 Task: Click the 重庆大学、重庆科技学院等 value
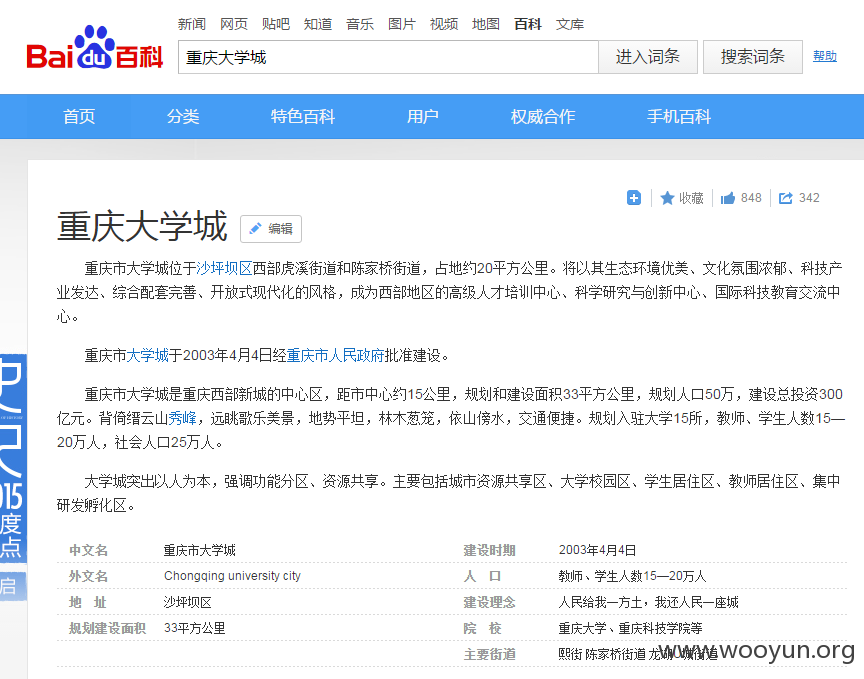[630, 628]
